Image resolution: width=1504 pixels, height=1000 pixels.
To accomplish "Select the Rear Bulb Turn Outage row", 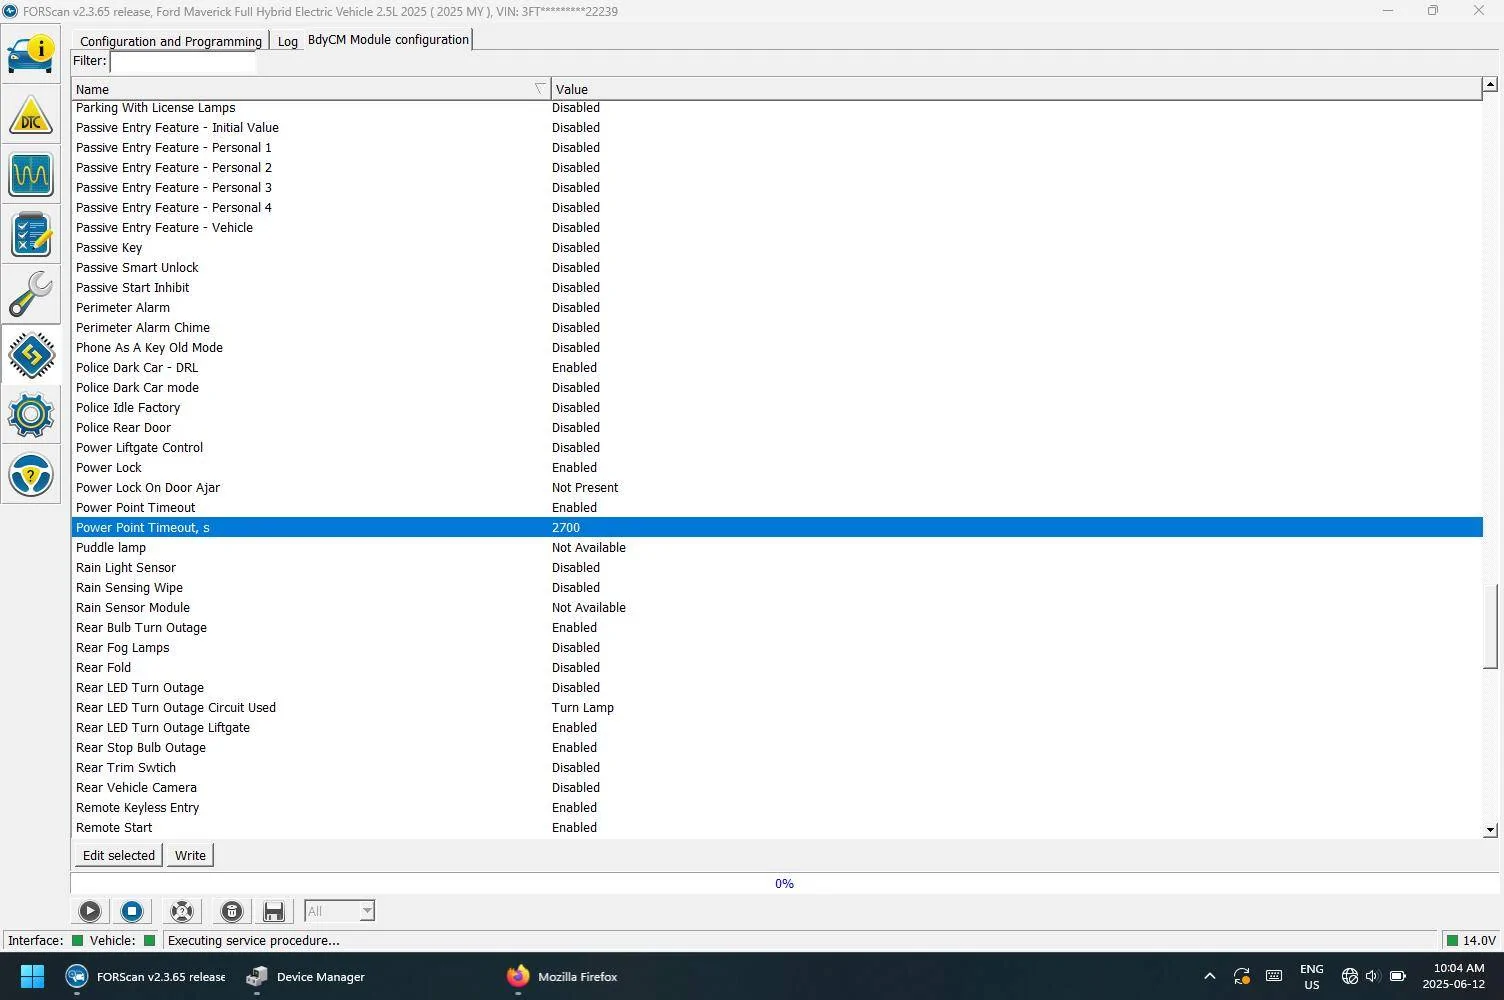I will [x=777, y=627].
